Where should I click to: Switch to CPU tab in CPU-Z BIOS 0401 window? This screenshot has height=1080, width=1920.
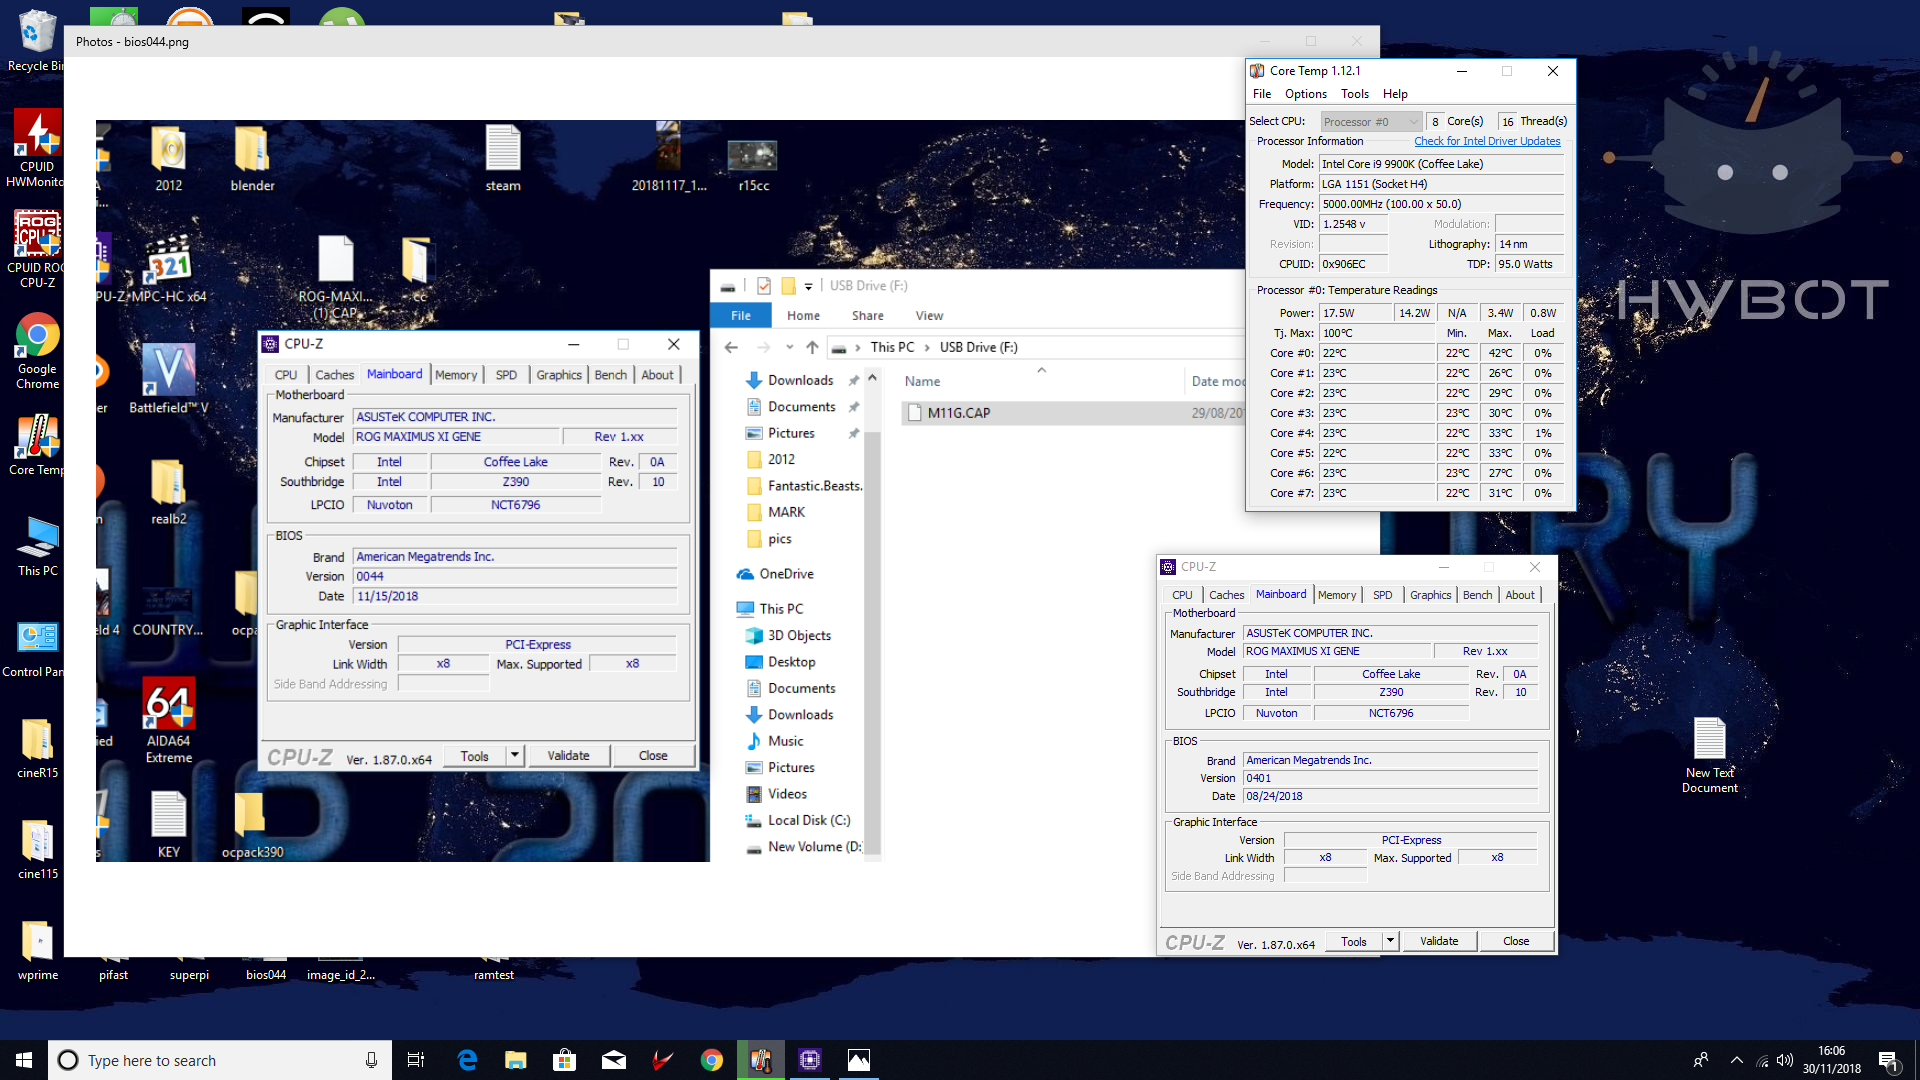pyautogui.click(x=1182, y=595)
